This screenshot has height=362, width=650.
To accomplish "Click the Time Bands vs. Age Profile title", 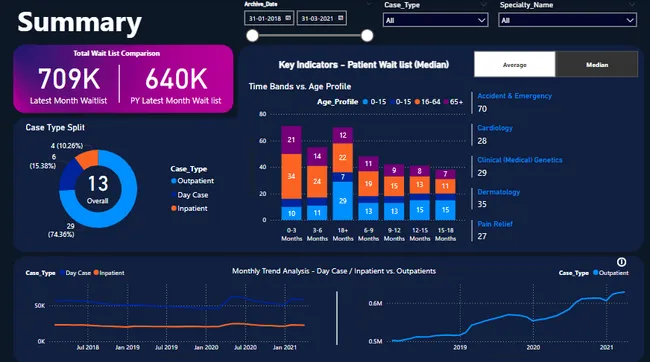I will coord(300,86).
